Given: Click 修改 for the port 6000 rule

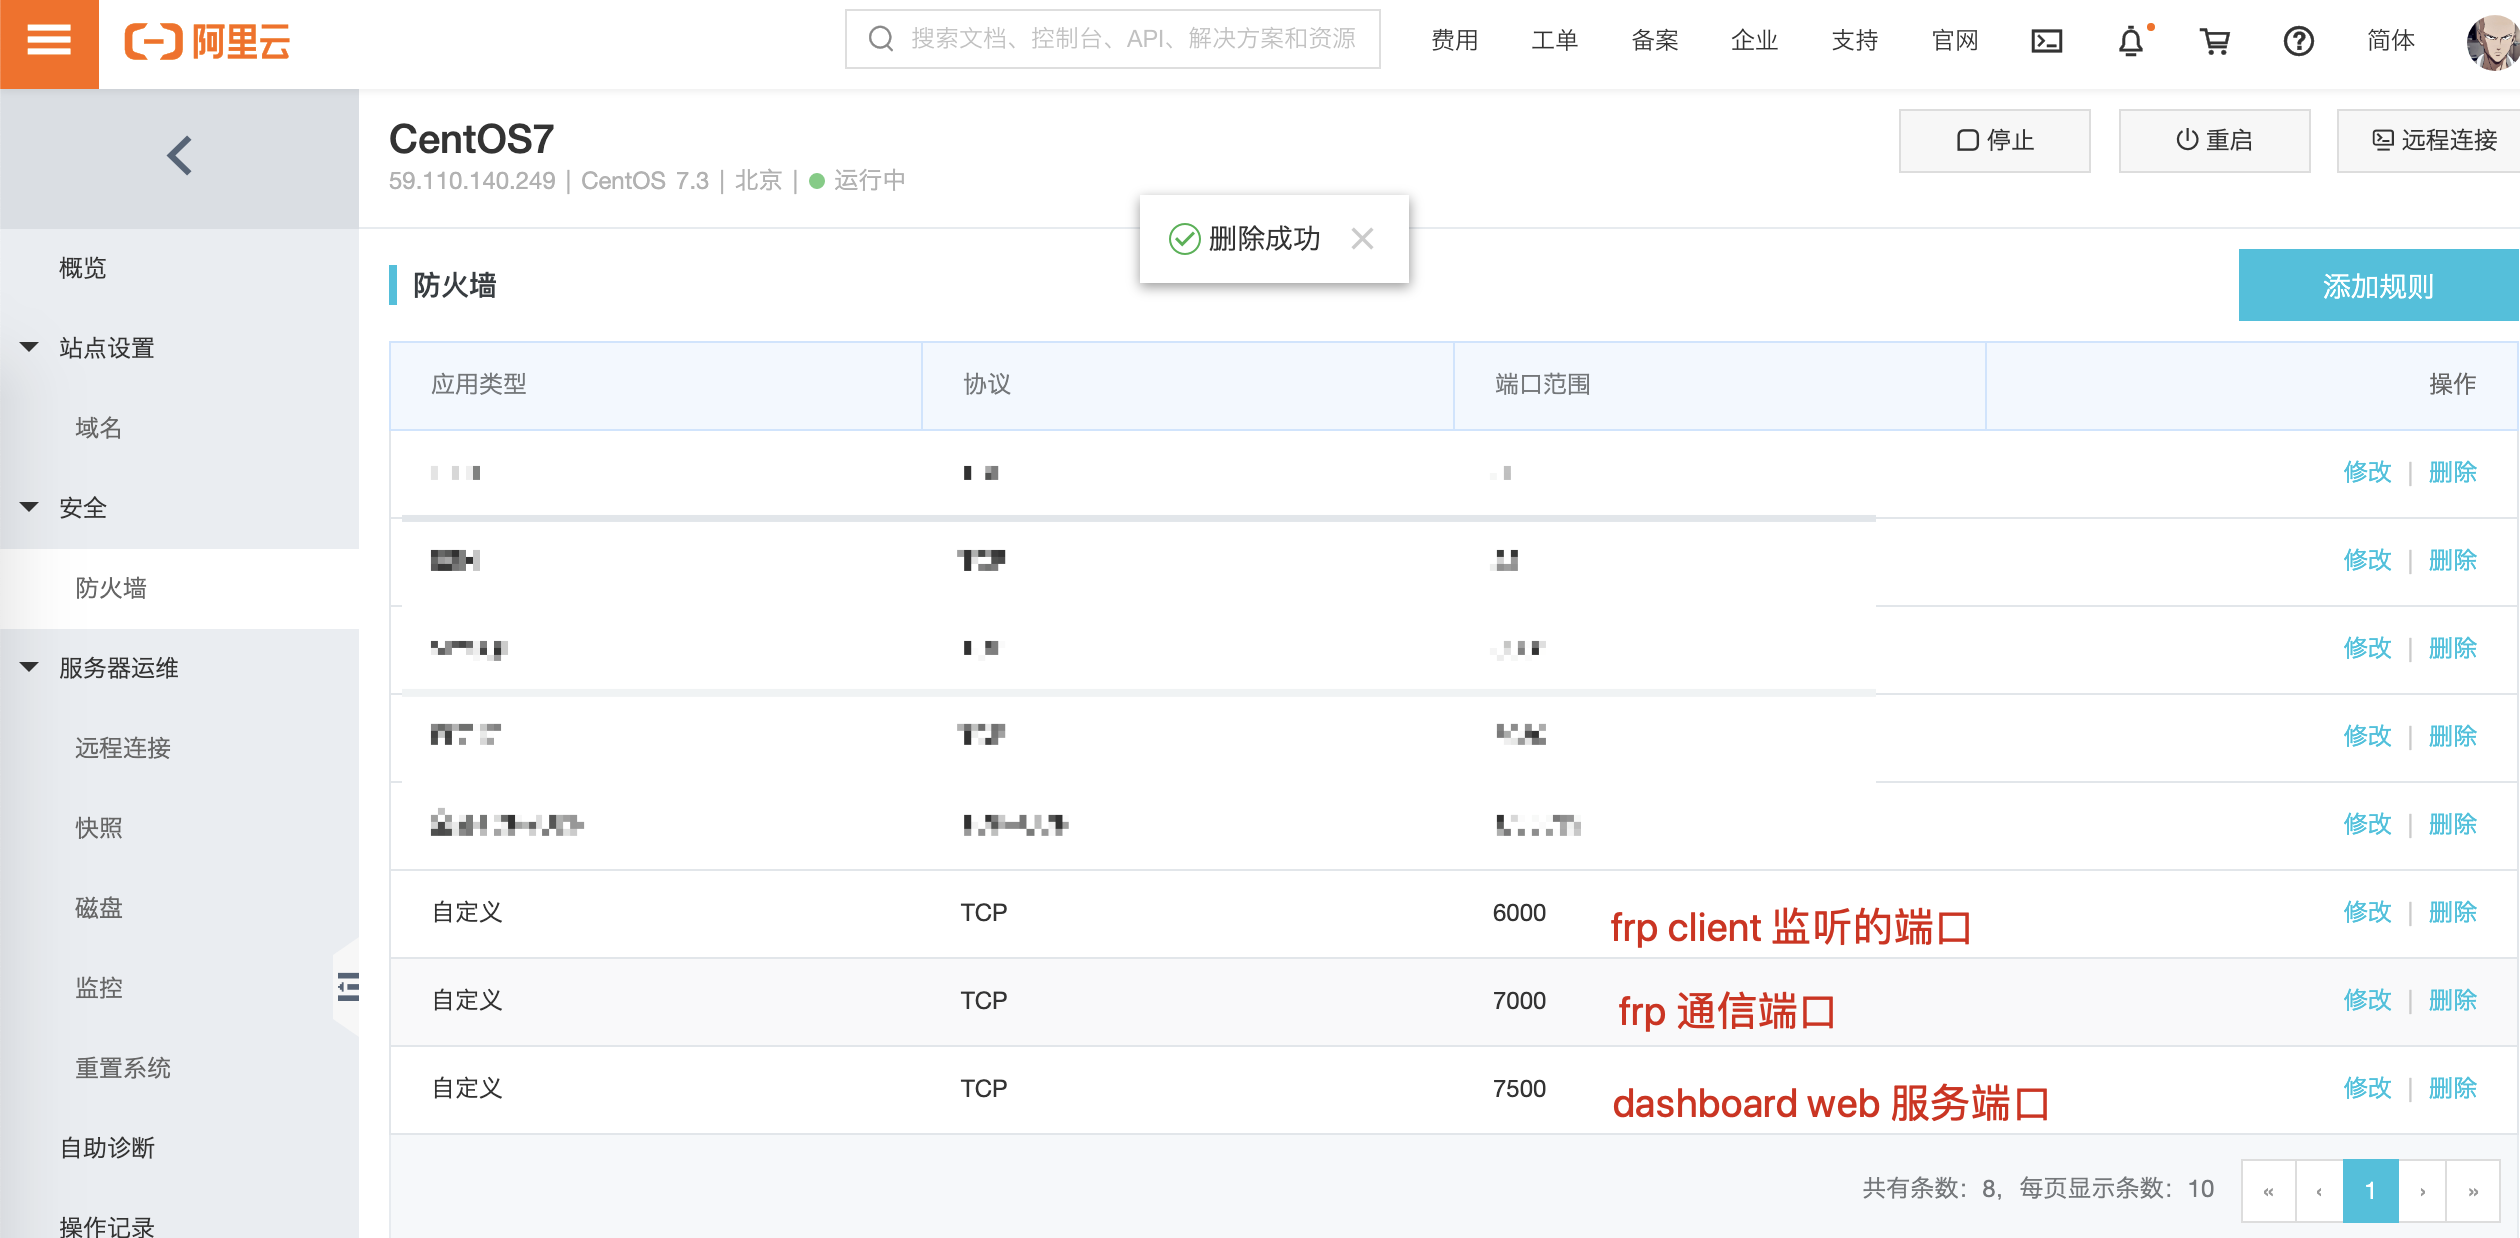Looking at the screenshot, I should click(x=2367, y=912).
